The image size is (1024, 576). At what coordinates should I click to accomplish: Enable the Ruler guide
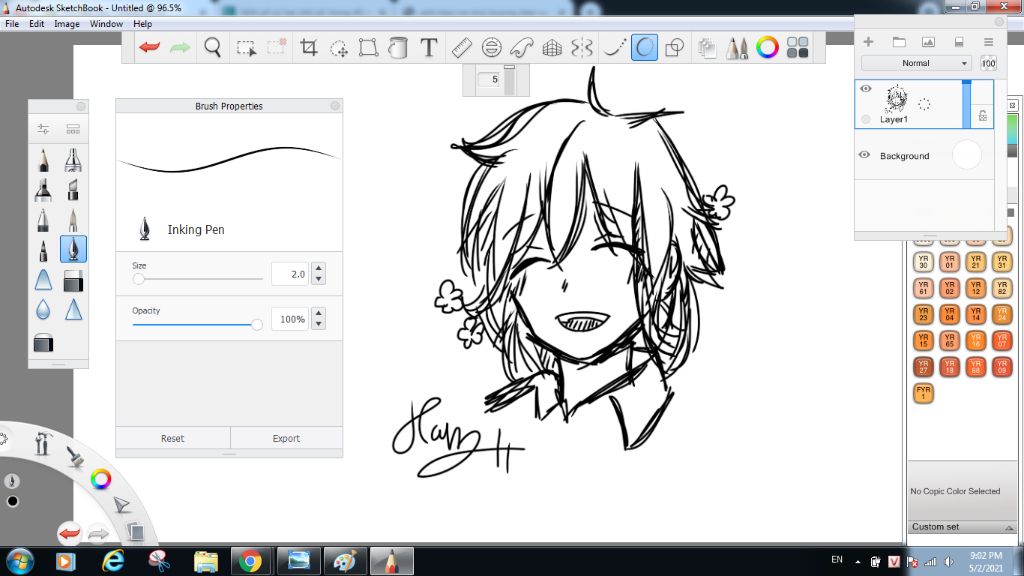[x=462, y=48]
